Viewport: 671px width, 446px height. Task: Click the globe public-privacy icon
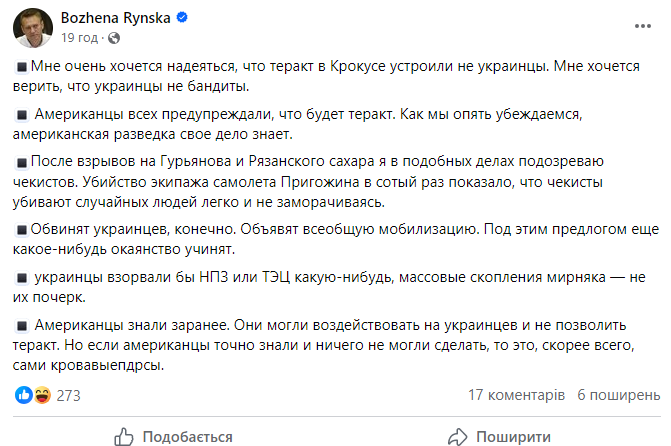tap(110, 37)
